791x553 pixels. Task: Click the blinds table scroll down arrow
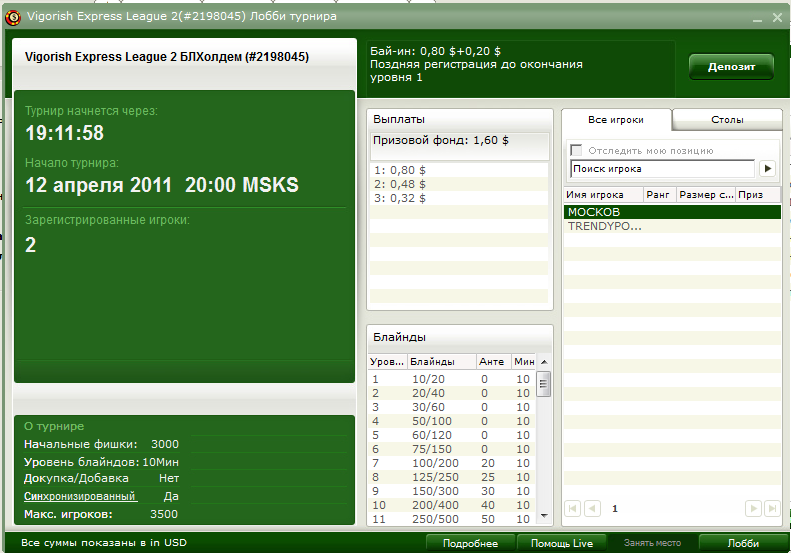544,516
